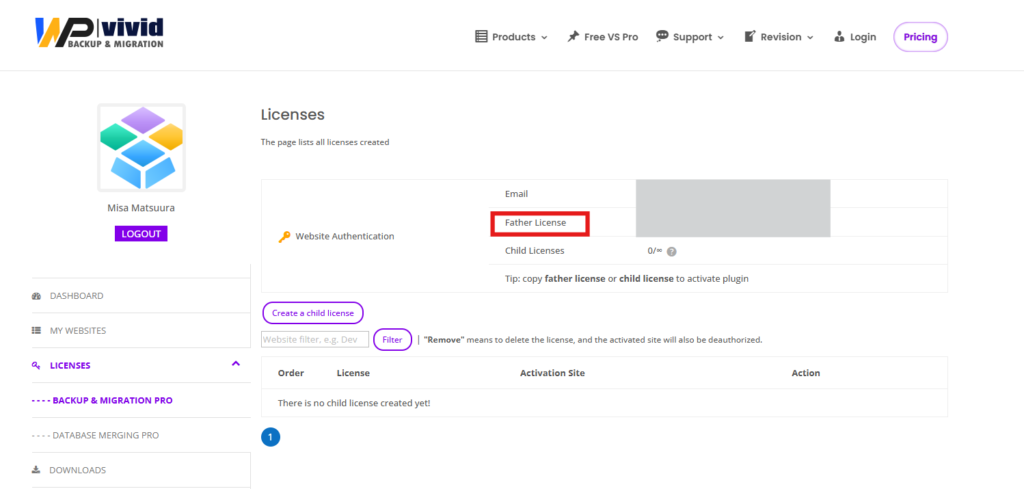Click the Login user icon in header
The image size is (1024, 489).
(x=838, y=37)
